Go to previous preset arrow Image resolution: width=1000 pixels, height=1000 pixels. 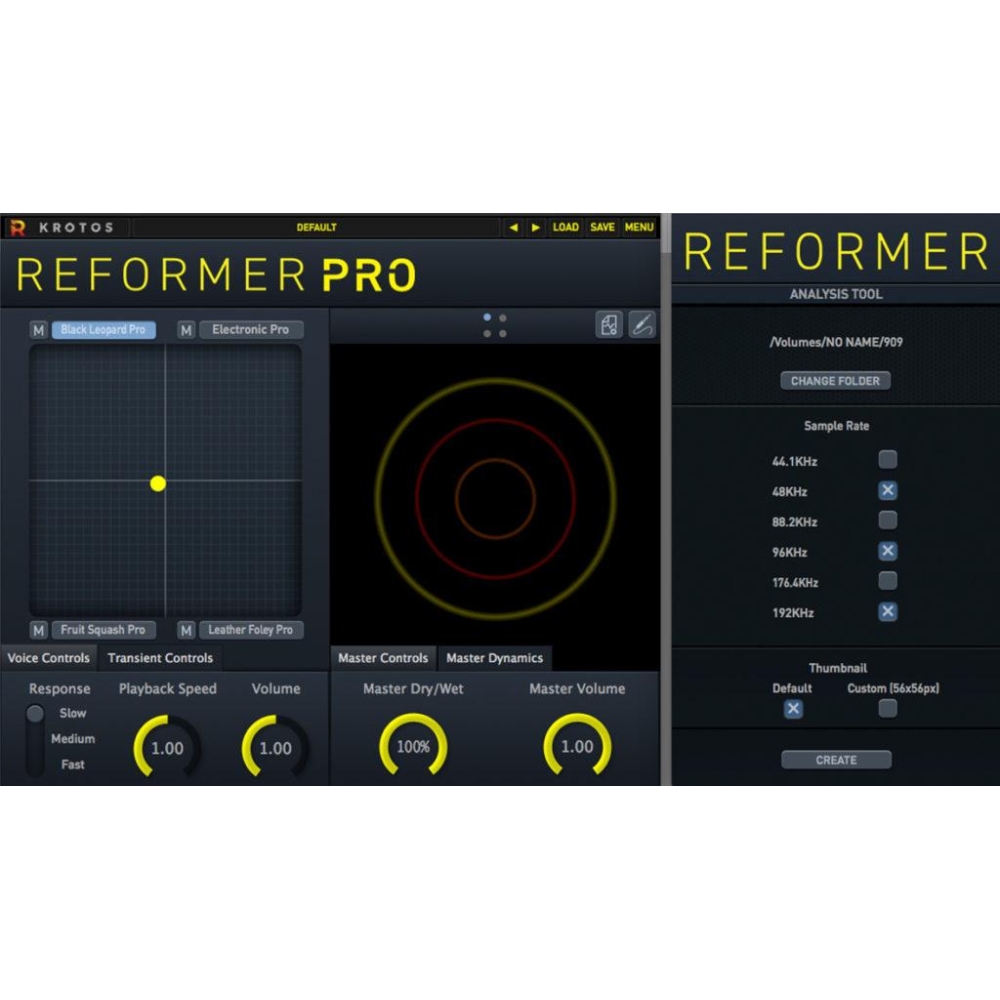(513, 227)
